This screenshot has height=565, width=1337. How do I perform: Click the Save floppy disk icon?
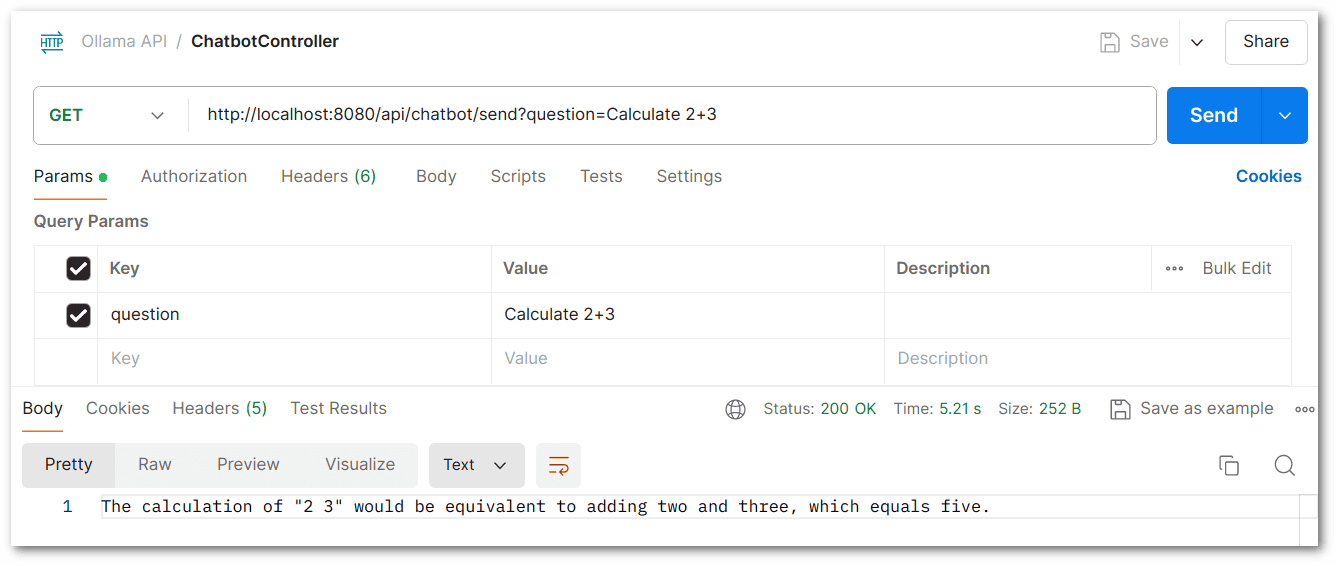[1109, 42]
